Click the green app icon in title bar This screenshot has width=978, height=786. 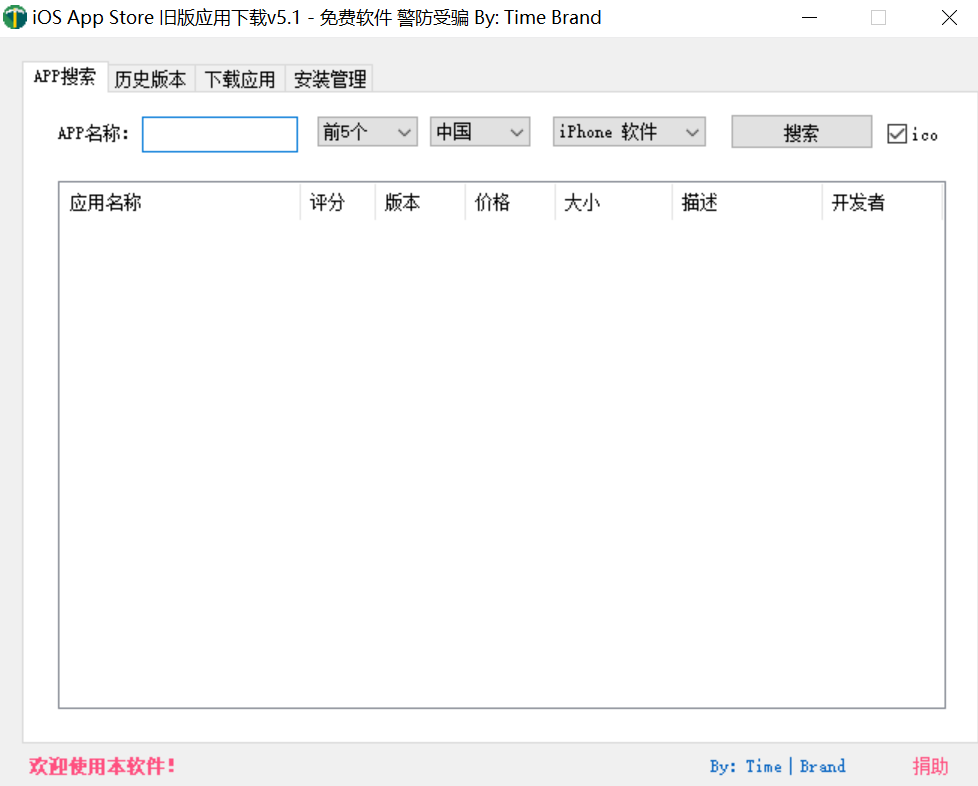[15, 18]
